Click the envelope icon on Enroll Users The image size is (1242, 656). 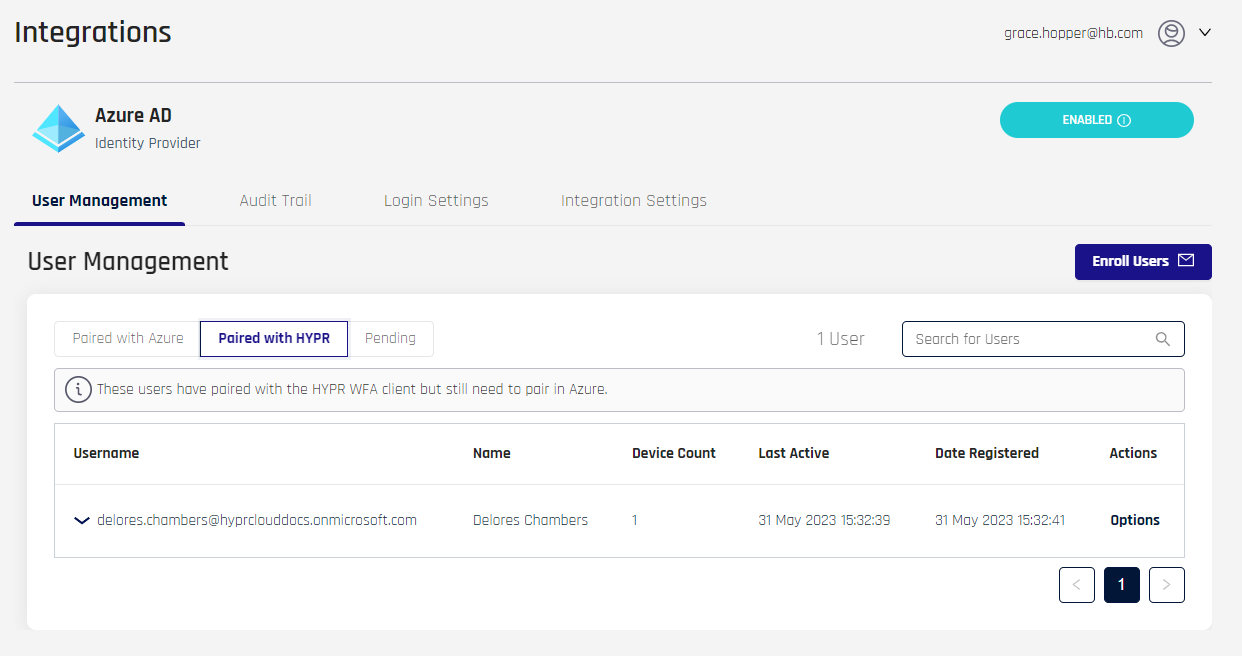(1186, 261)
